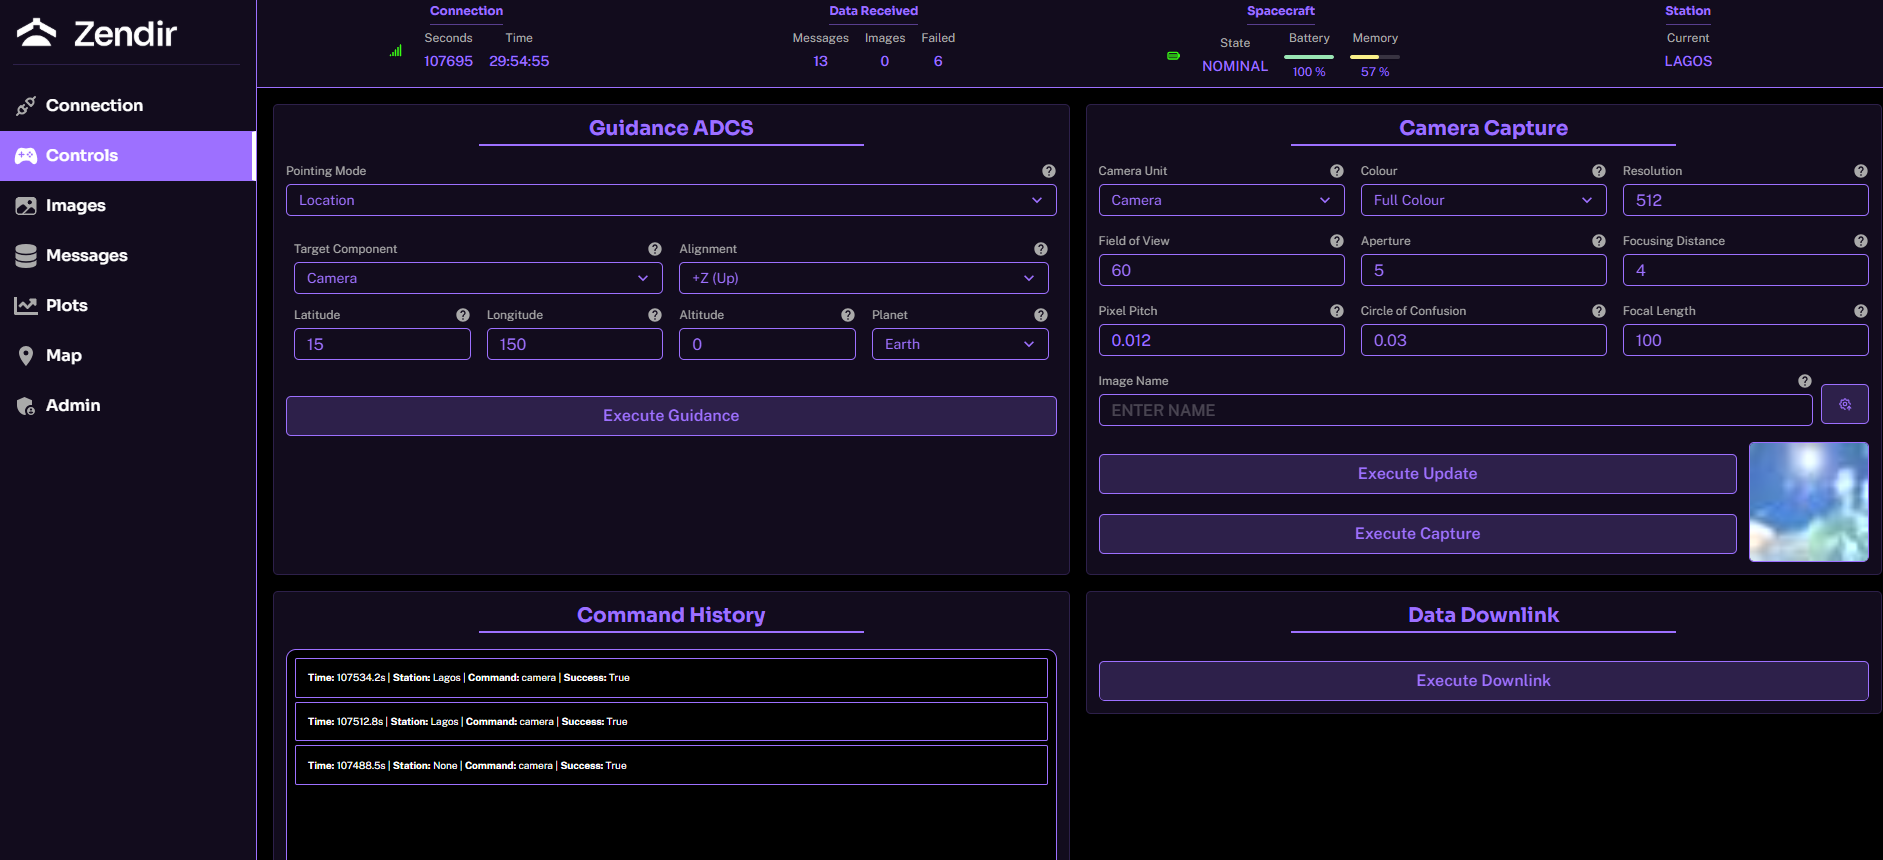The image size is (1883, 860).
Task: Switch to the Plots sidebar item
Action: [x=66, y=305]
